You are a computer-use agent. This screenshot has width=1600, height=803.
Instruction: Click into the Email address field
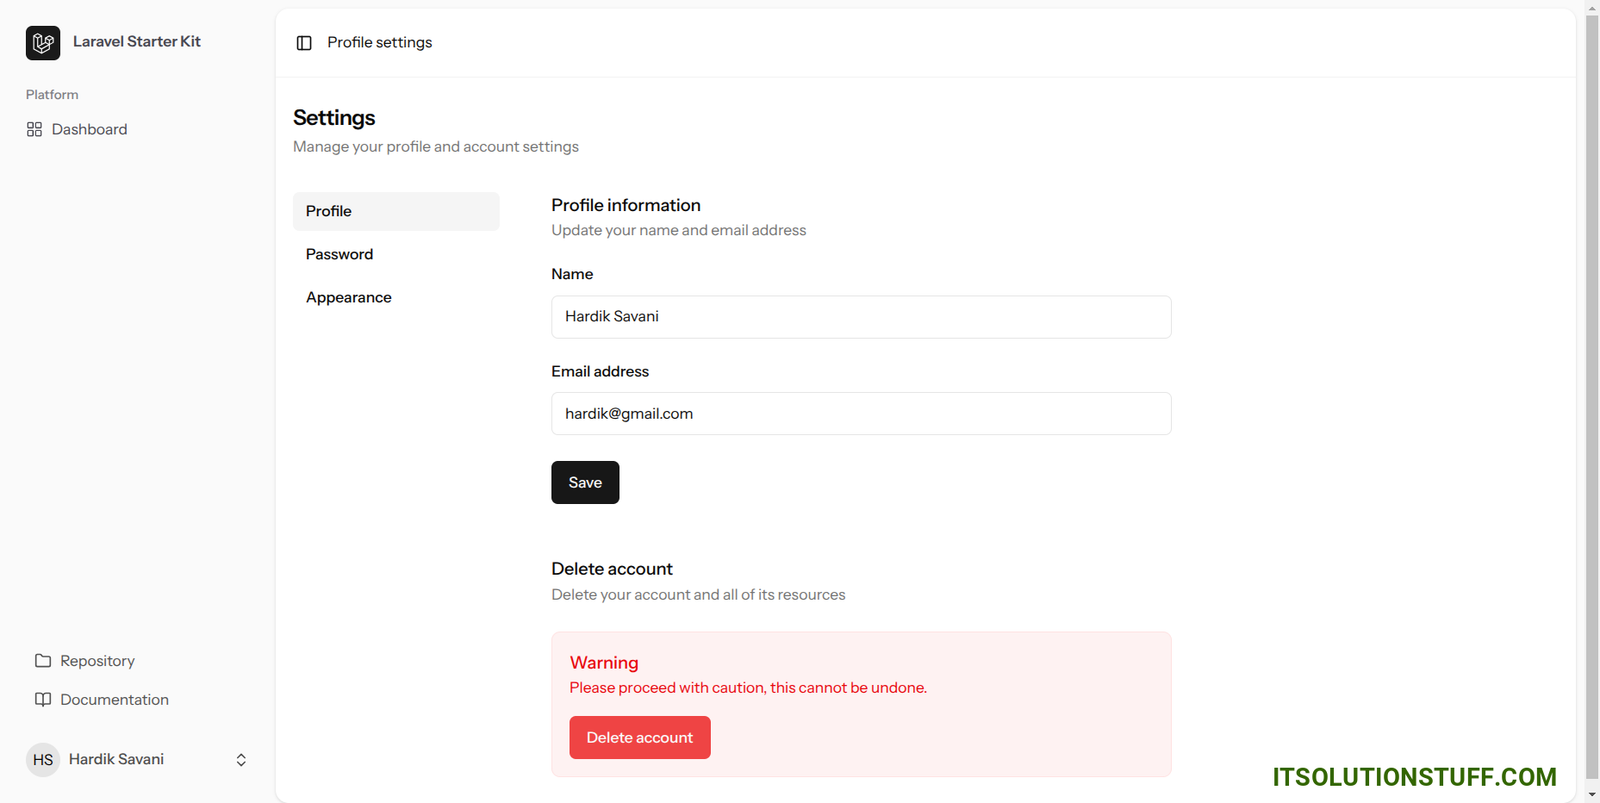(x=861, y=414)
